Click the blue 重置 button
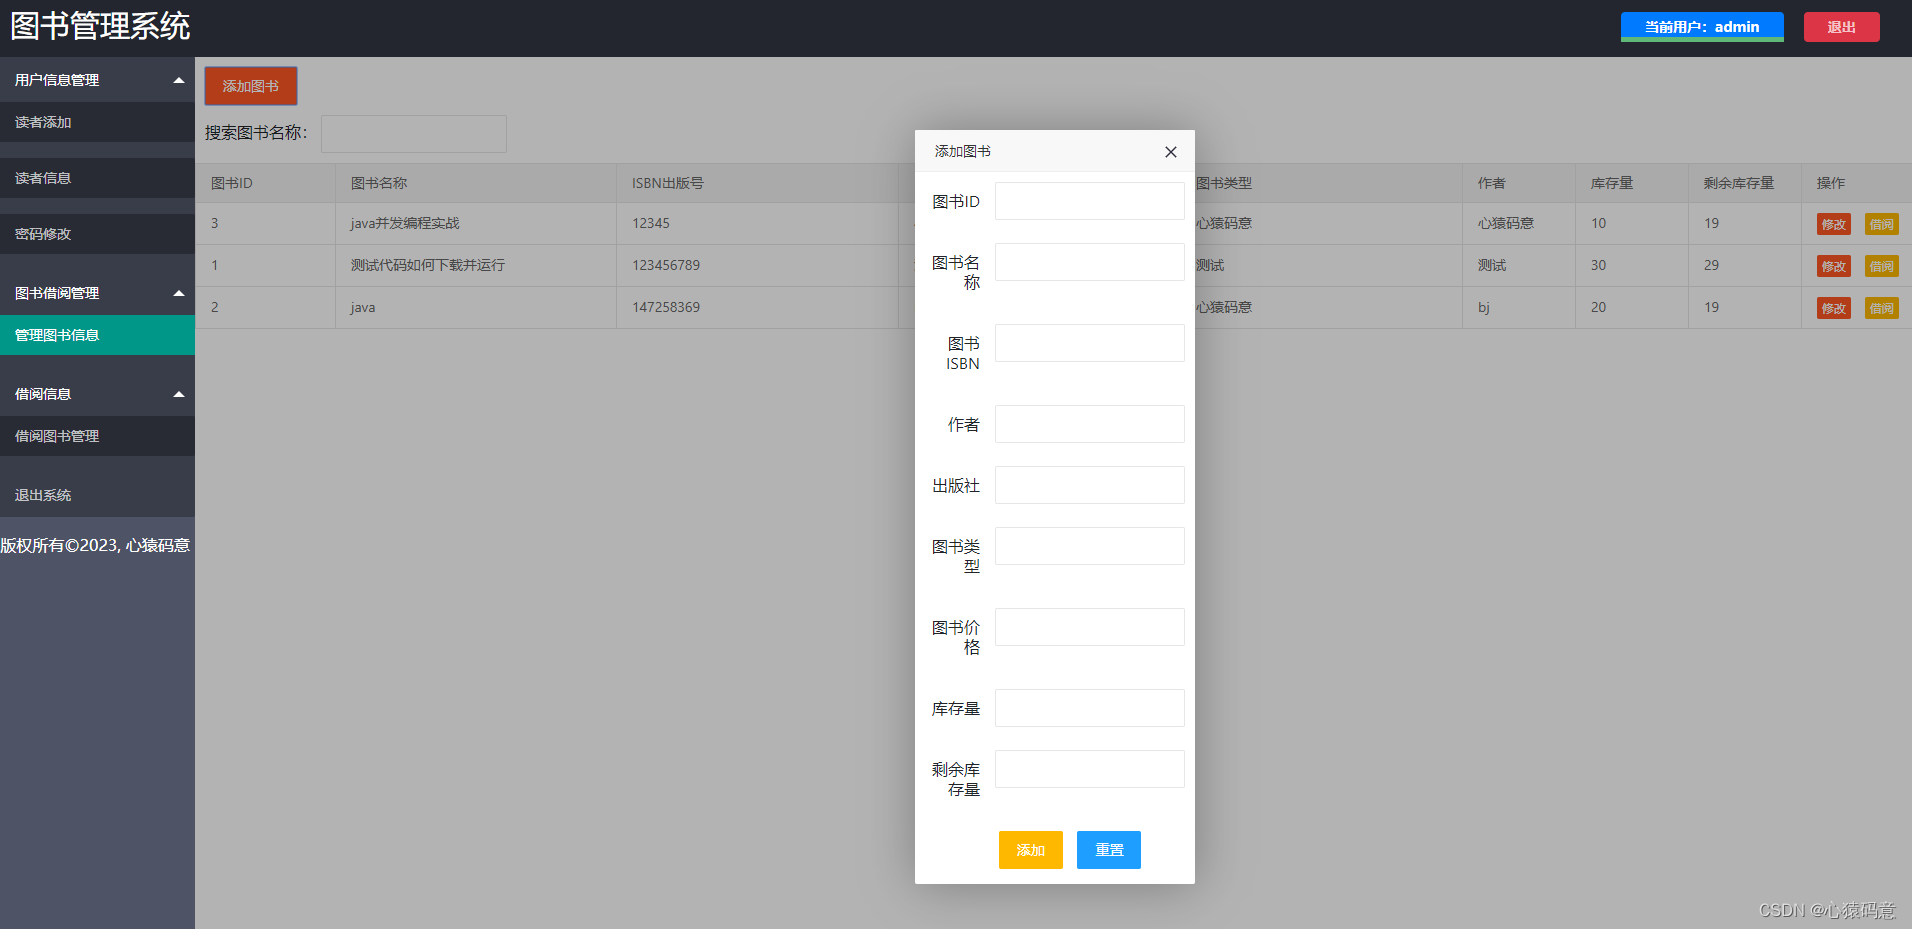Image resolution: width=1912 pixels, height=929 pixels. [1109, 850]
